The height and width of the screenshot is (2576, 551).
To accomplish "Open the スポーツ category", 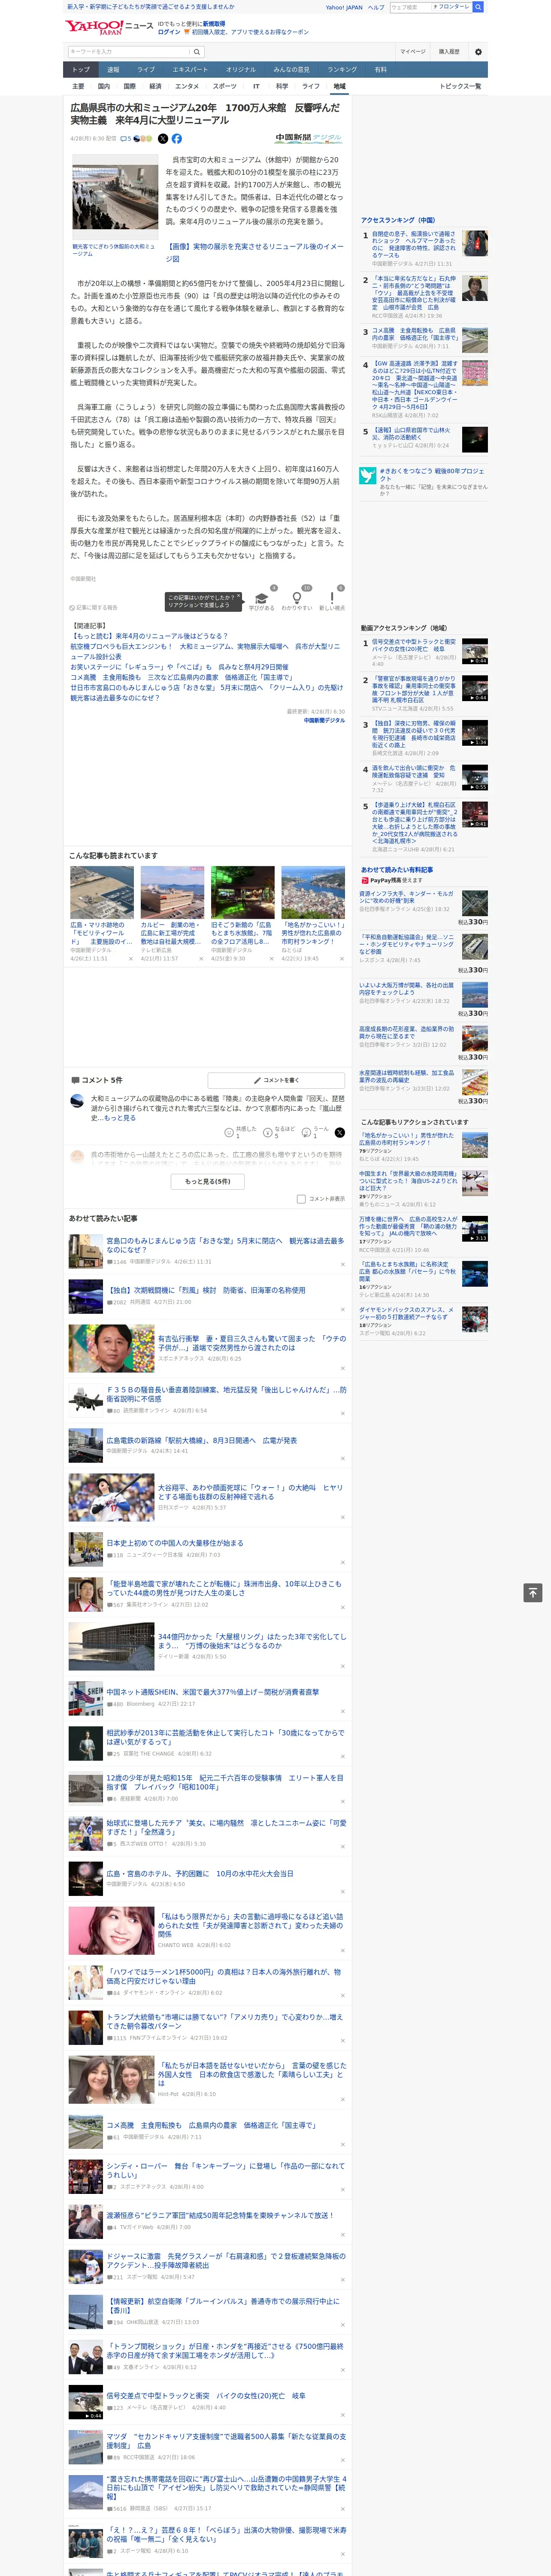I will pos(225,86).
